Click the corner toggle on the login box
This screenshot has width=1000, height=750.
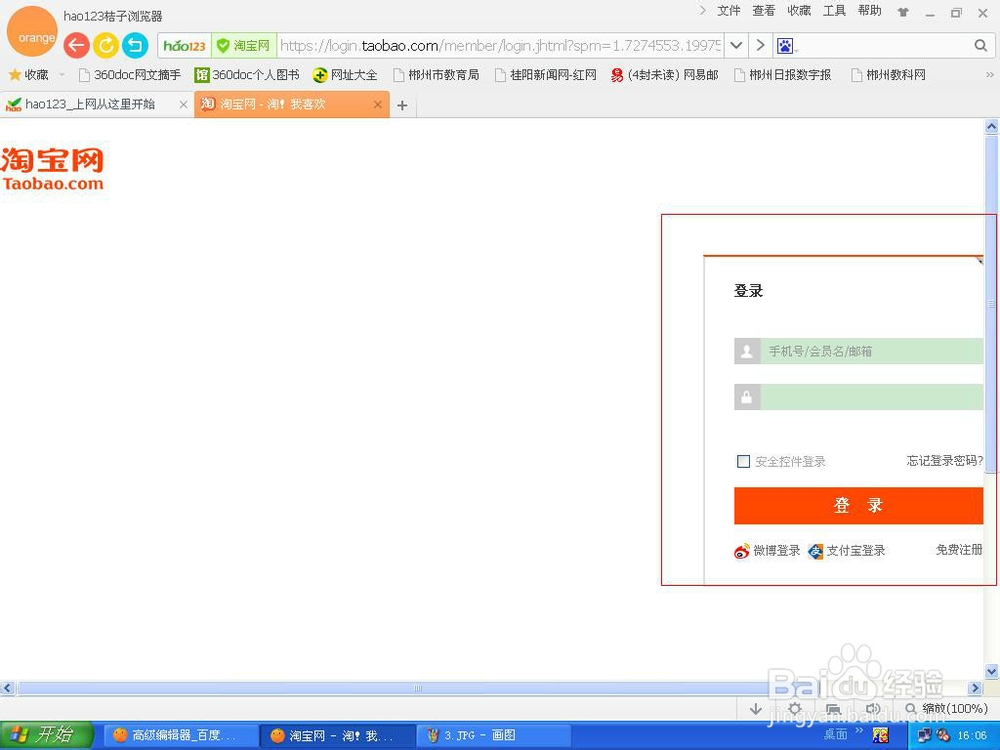[980, 261]
